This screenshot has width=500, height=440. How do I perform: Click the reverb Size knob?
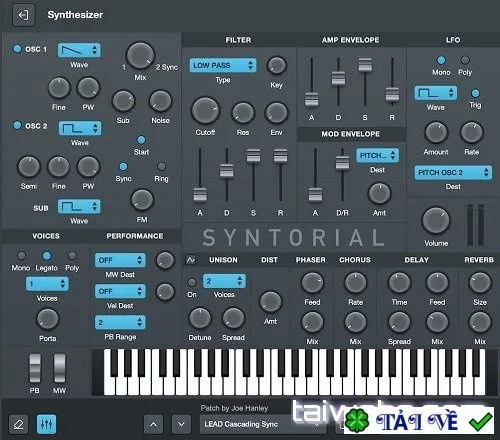[x=480, y=283]
